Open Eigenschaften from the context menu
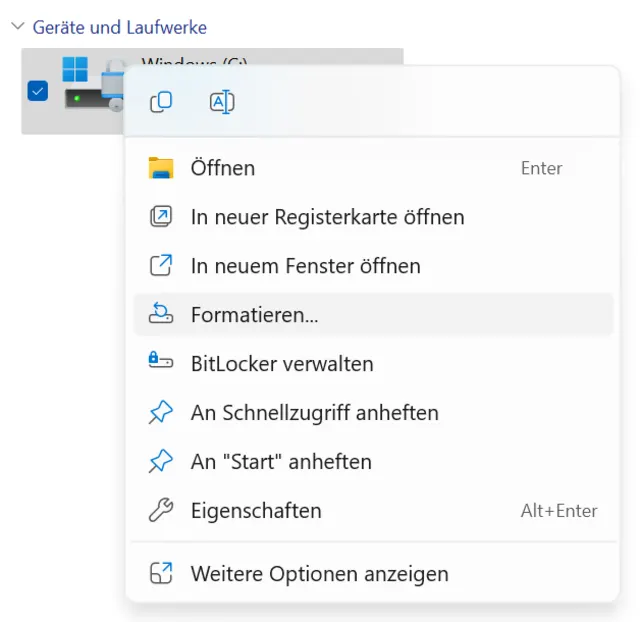This screenshot has width=640, height=622. [256, 511]
